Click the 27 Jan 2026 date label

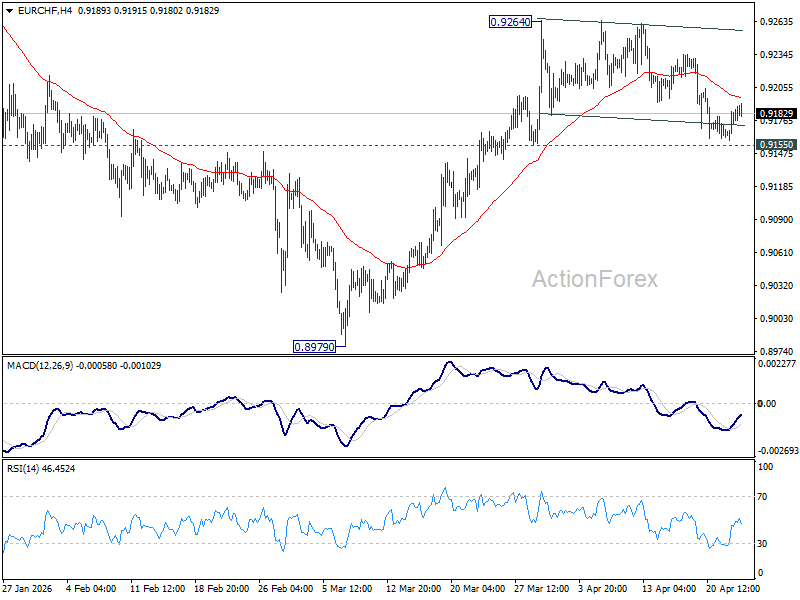click(27, 588)
